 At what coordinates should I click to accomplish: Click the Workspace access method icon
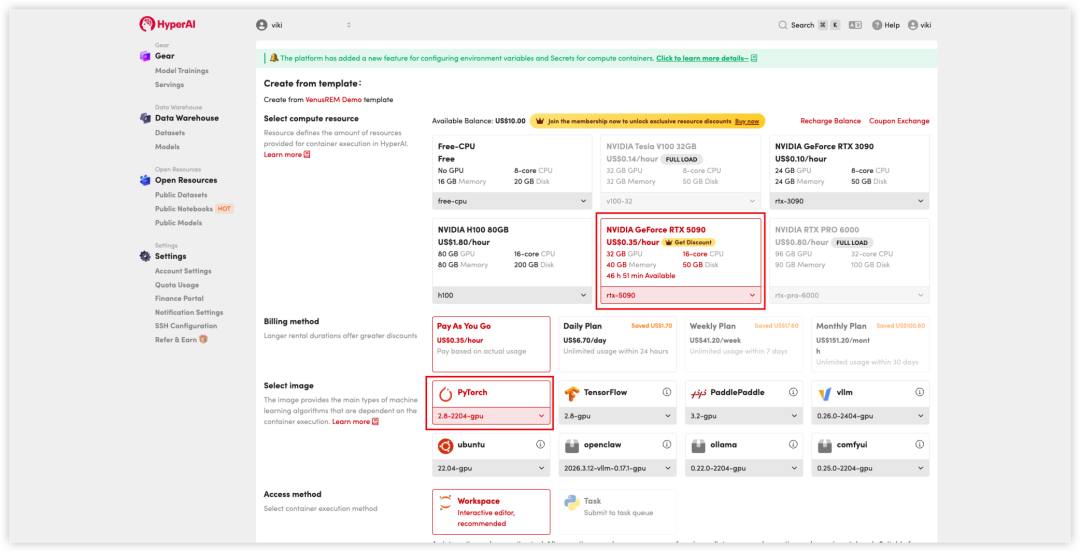click(446, 503)
